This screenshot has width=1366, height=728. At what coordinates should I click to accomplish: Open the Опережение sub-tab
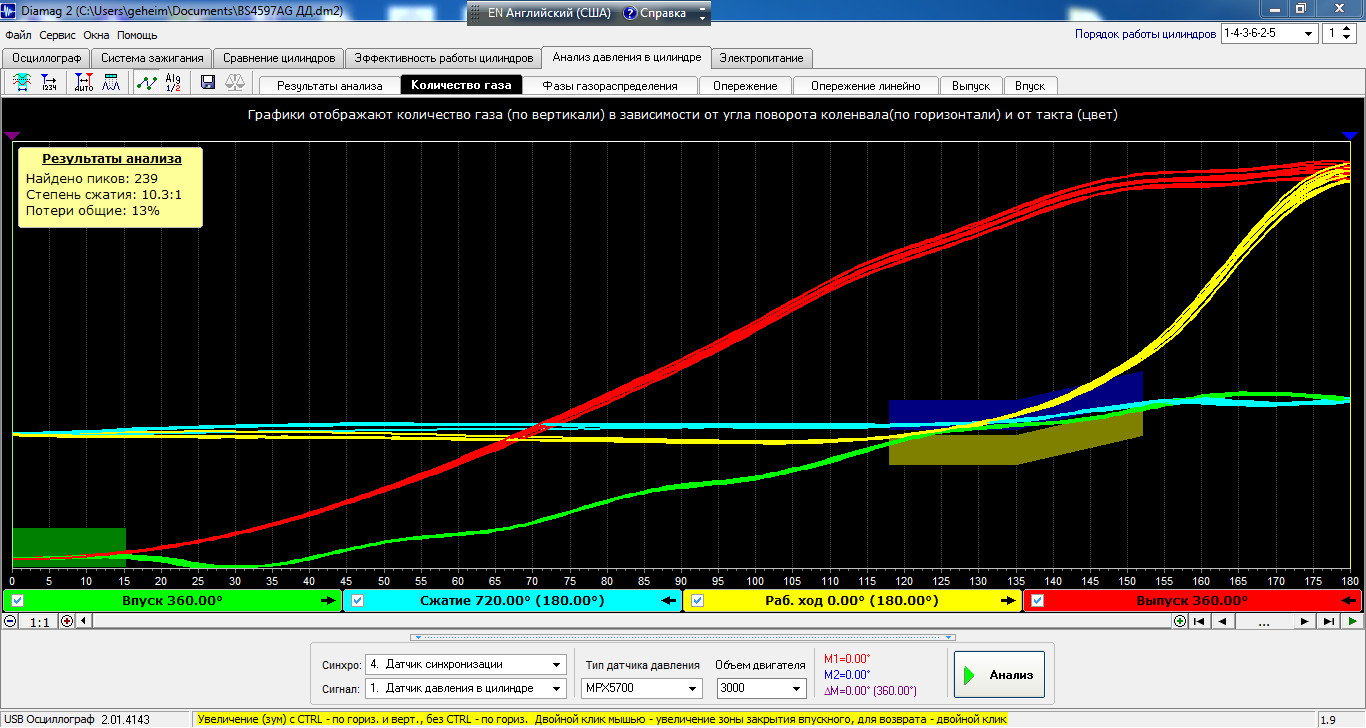[x=745, y=86]
